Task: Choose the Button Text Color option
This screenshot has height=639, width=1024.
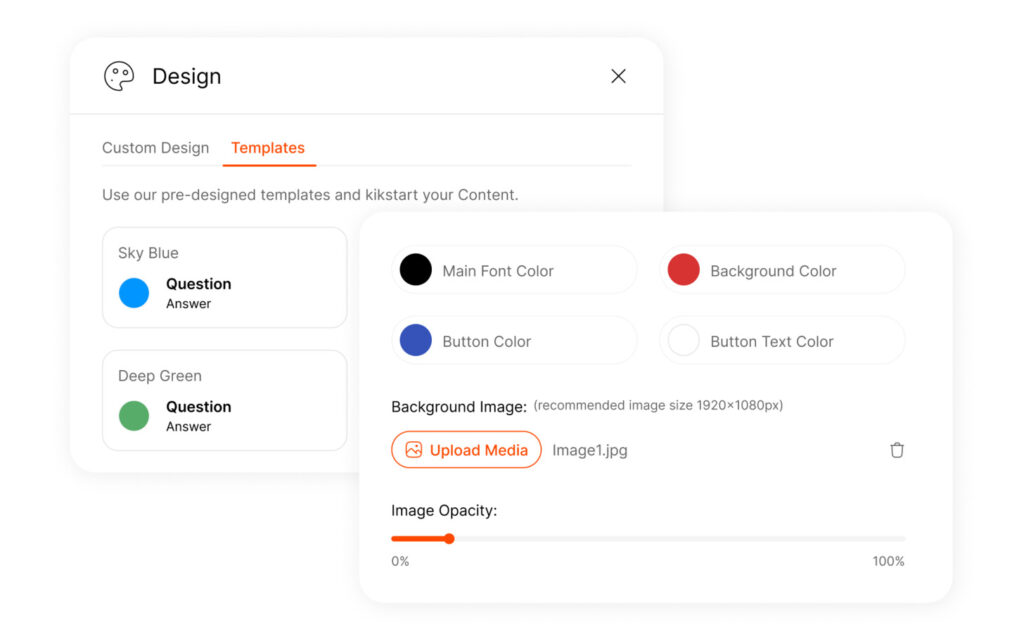Action: (x=781, y=340)
